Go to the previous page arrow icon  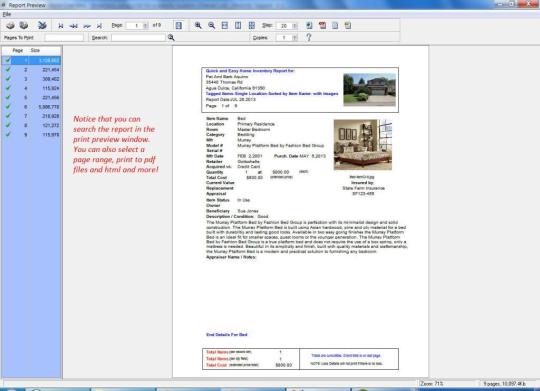(x=74, y=25)
